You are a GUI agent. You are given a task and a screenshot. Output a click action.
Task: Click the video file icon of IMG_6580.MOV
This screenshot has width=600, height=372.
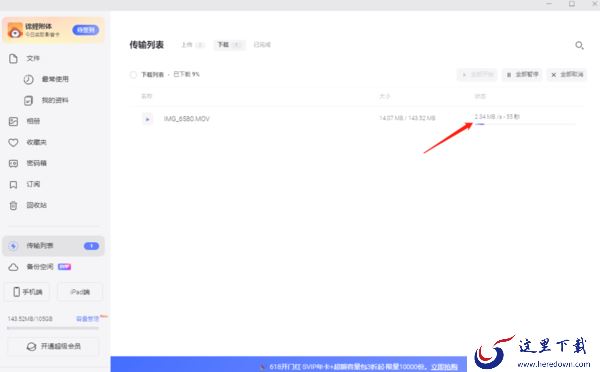pos(147,119)
